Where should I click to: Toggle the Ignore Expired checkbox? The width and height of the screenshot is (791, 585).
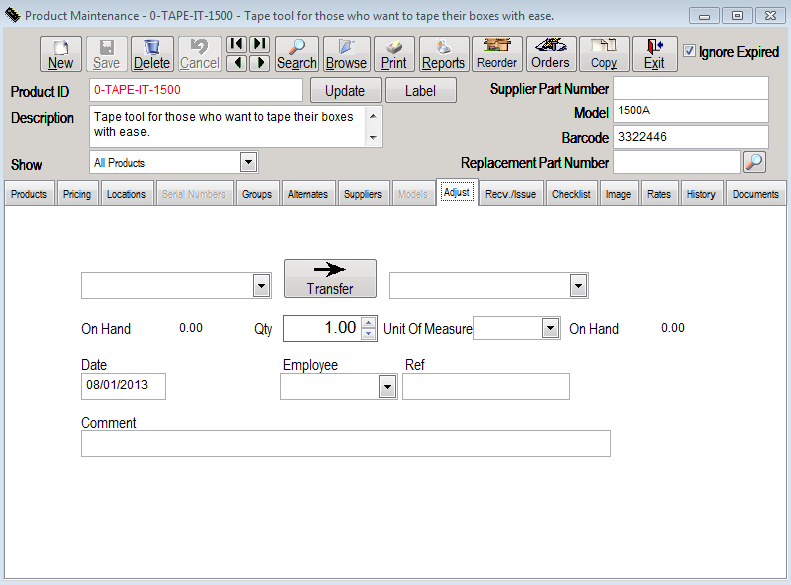(x=689, y=51)
